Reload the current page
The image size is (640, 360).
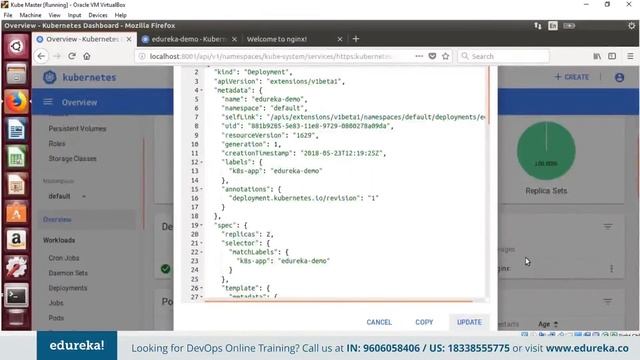click(72, 56)
